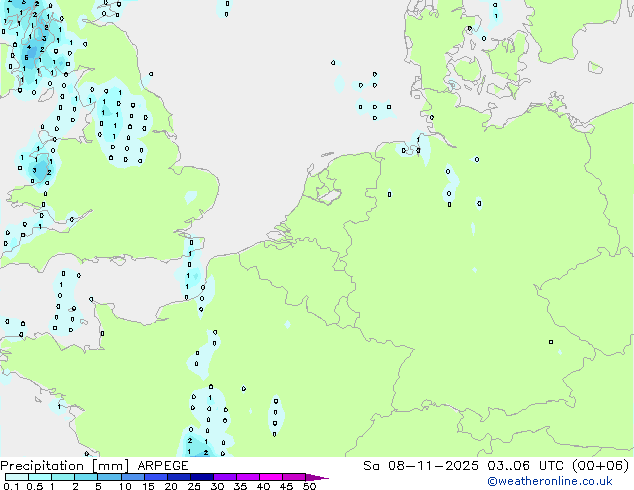Click the '0.5' legend scale label
This screenshot has width=634, height=490.
click(35, 486)
